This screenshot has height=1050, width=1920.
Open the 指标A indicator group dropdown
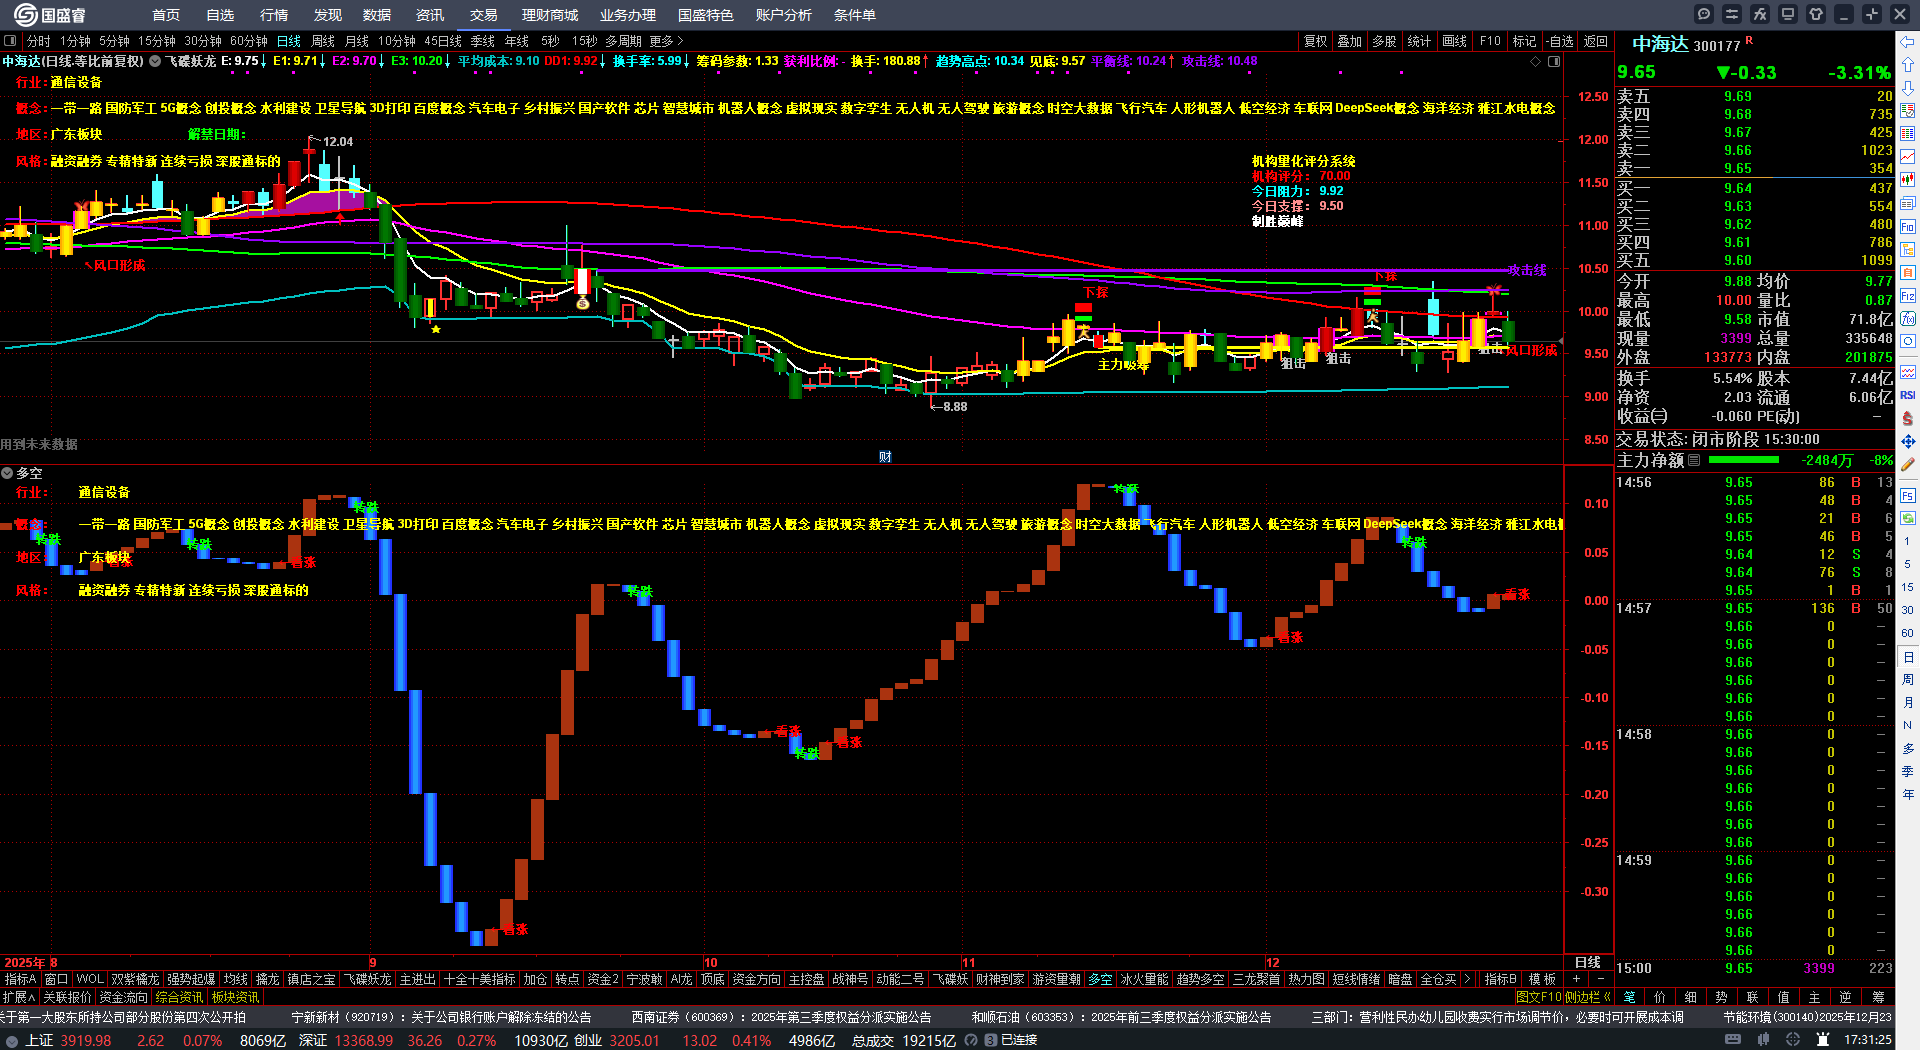[x=20, y=979]
